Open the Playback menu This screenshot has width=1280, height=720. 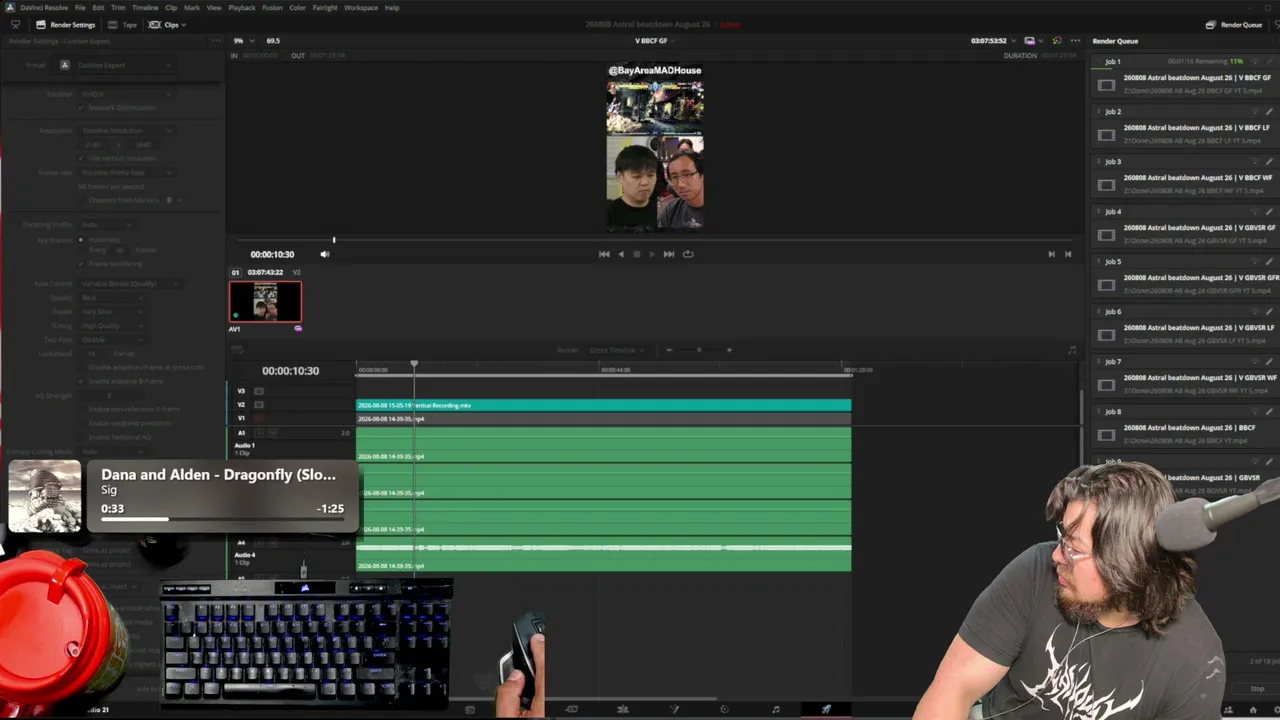[242, 7]
